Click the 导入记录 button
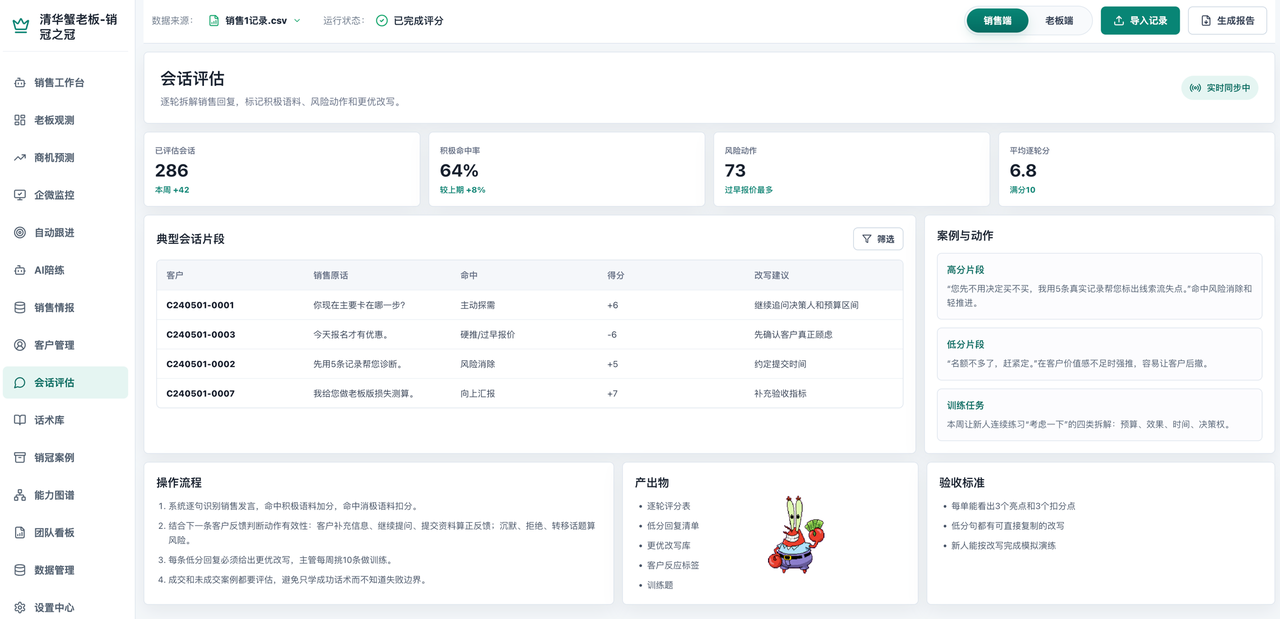 pos(1140,20)
